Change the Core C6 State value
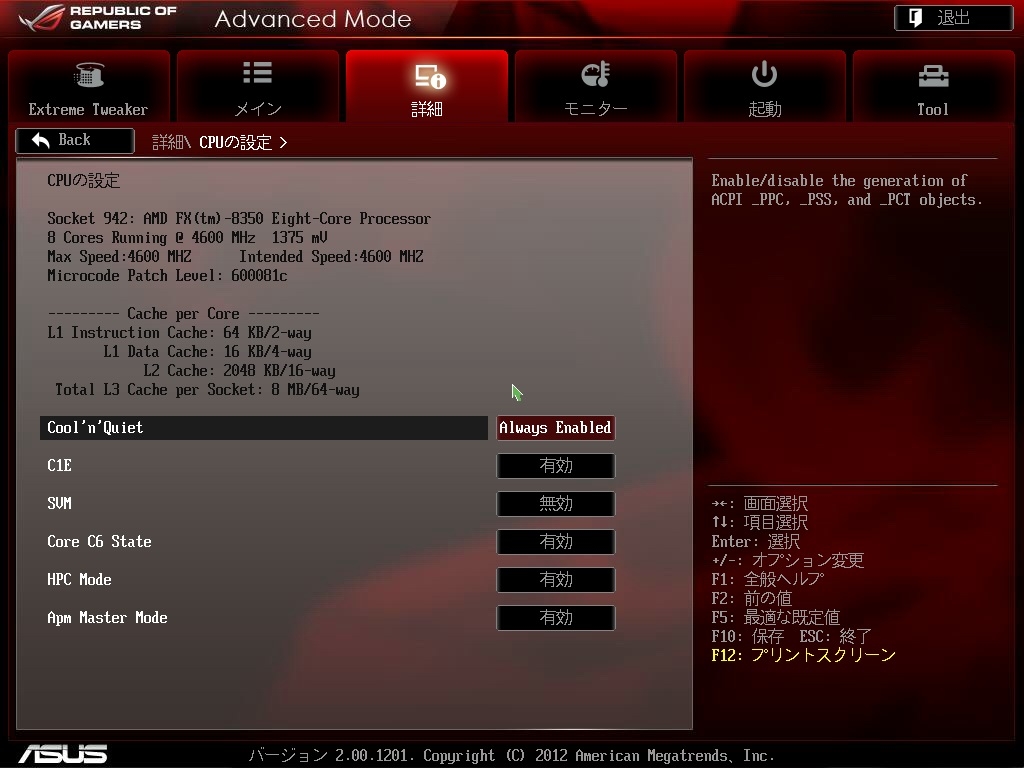1024x768 pixels. pyautogui.click(x=555, y=542)
